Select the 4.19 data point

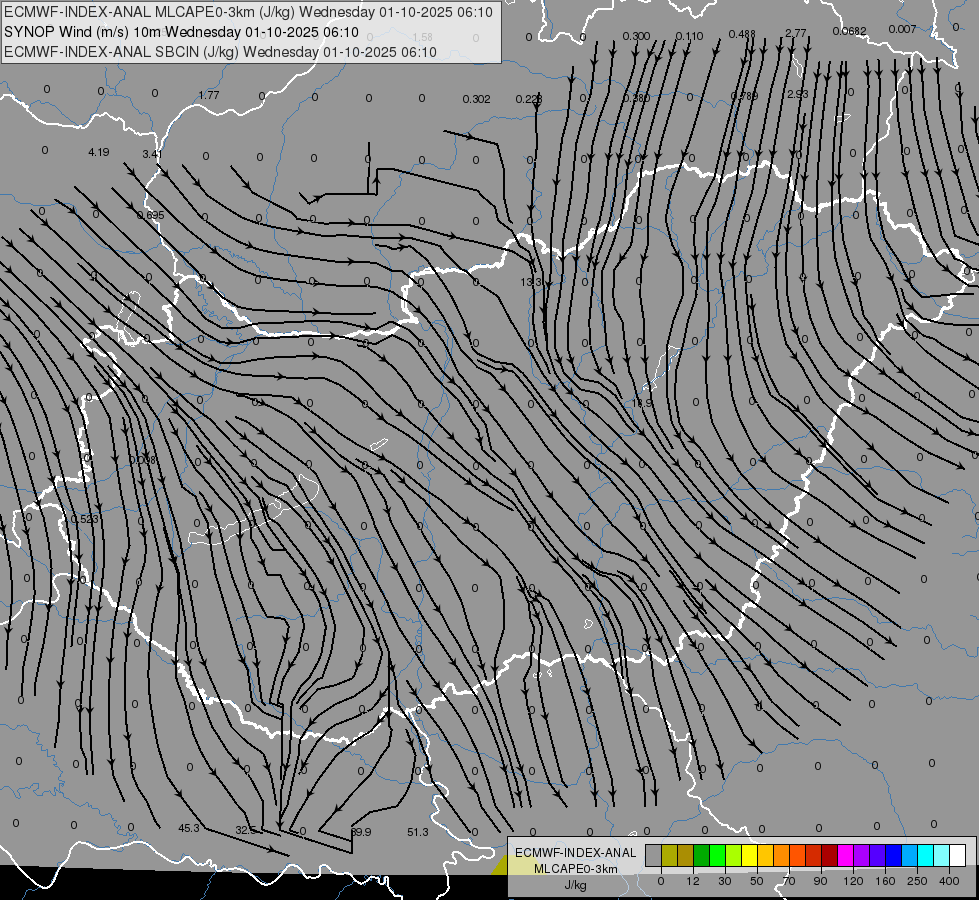98,152
